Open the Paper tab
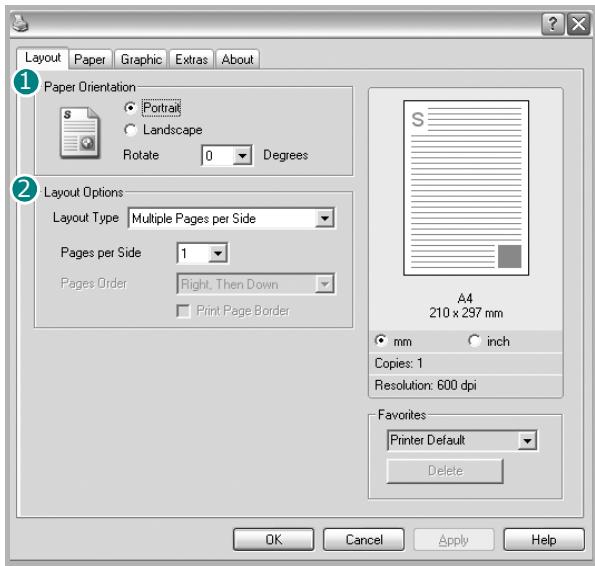This screenshot has width=595, height=566. pyautogui.click(x=90, y=60)
